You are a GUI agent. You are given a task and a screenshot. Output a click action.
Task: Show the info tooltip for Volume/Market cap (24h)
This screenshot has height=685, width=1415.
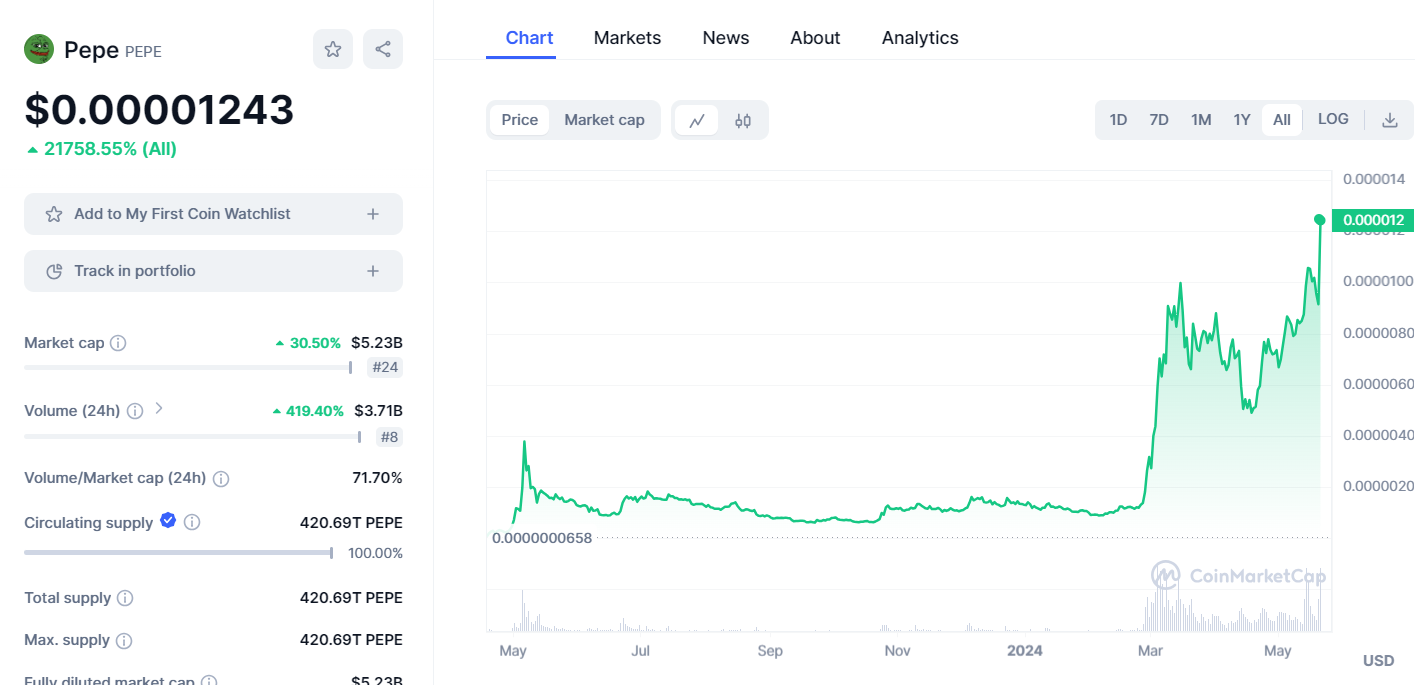(x=221, y=478)
